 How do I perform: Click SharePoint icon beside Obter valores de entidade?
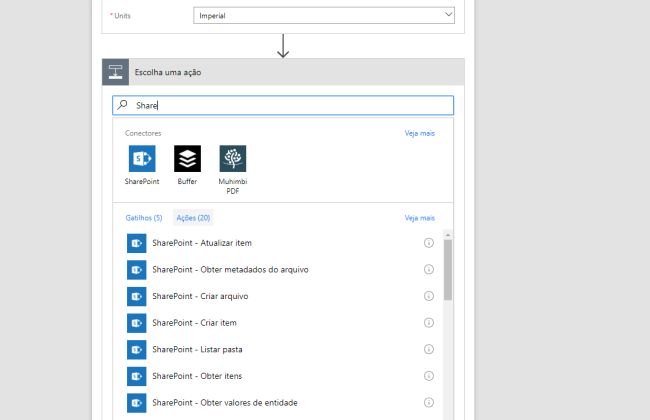point(136,403)
